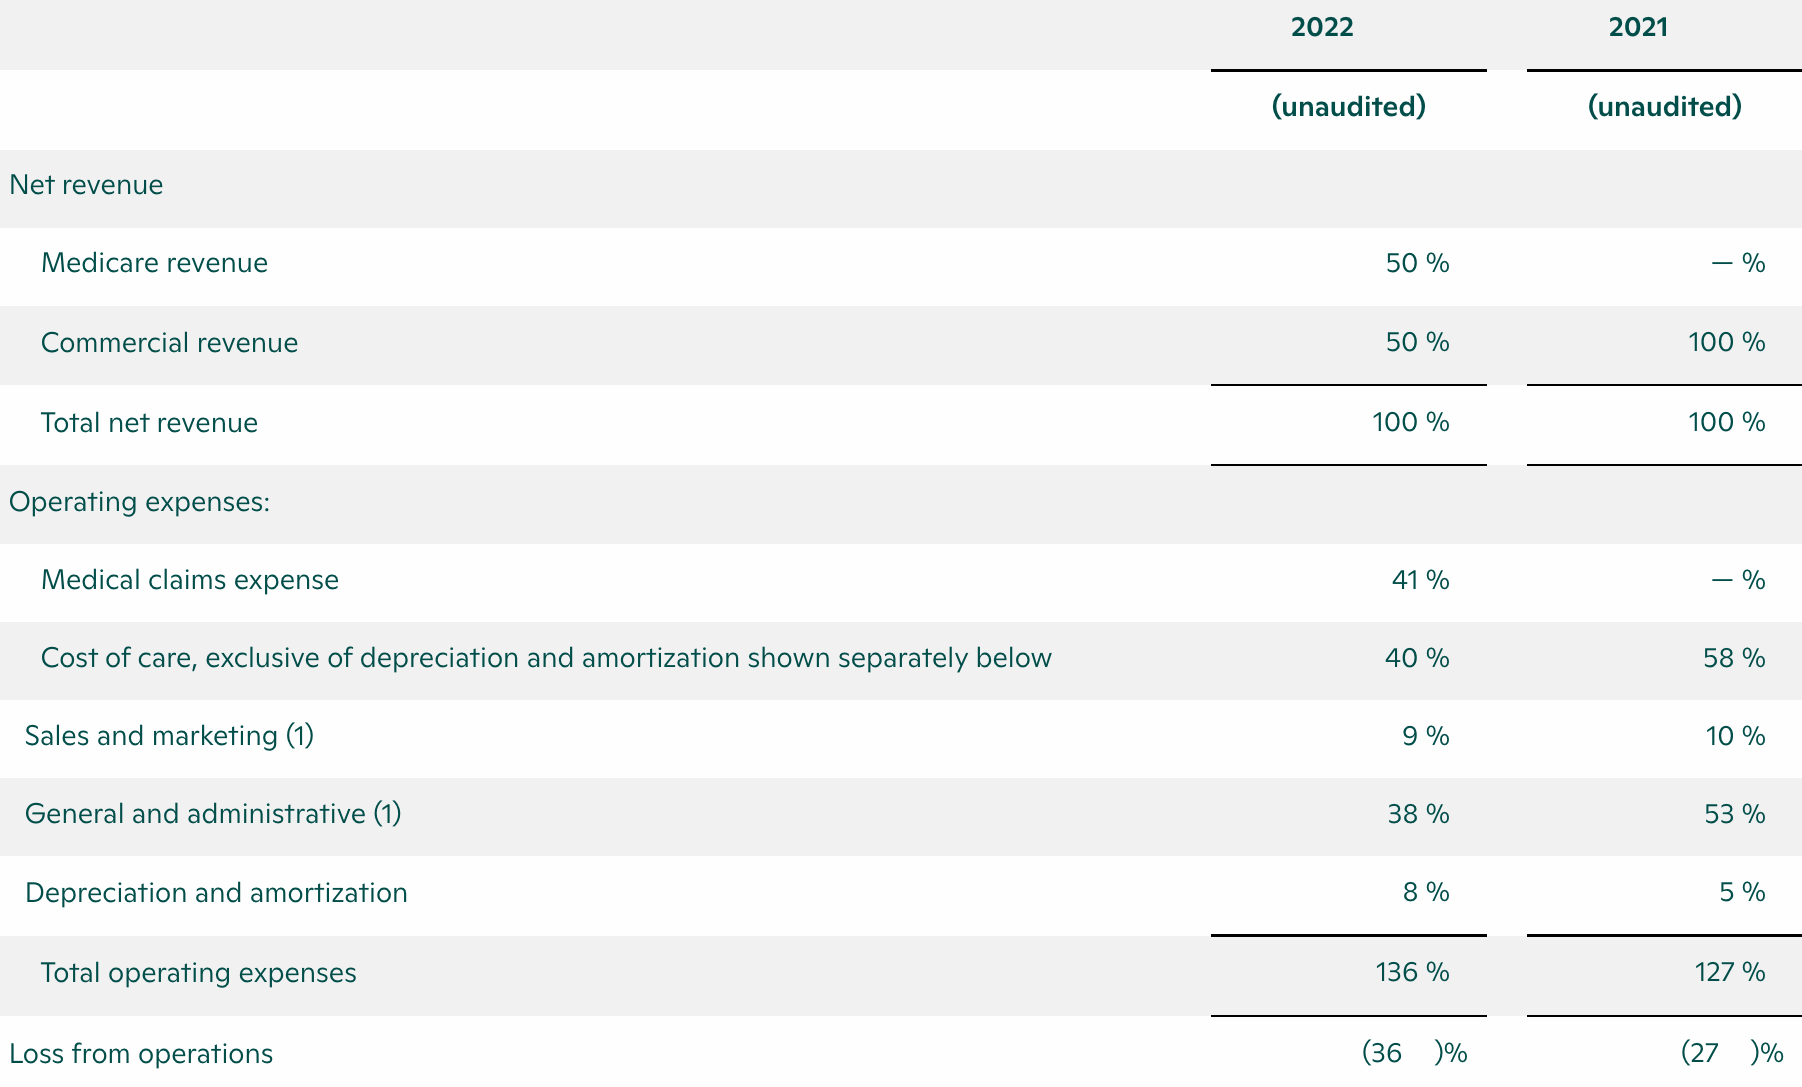
Task: Click the Medical claims expense label
Action: [190, 580]
